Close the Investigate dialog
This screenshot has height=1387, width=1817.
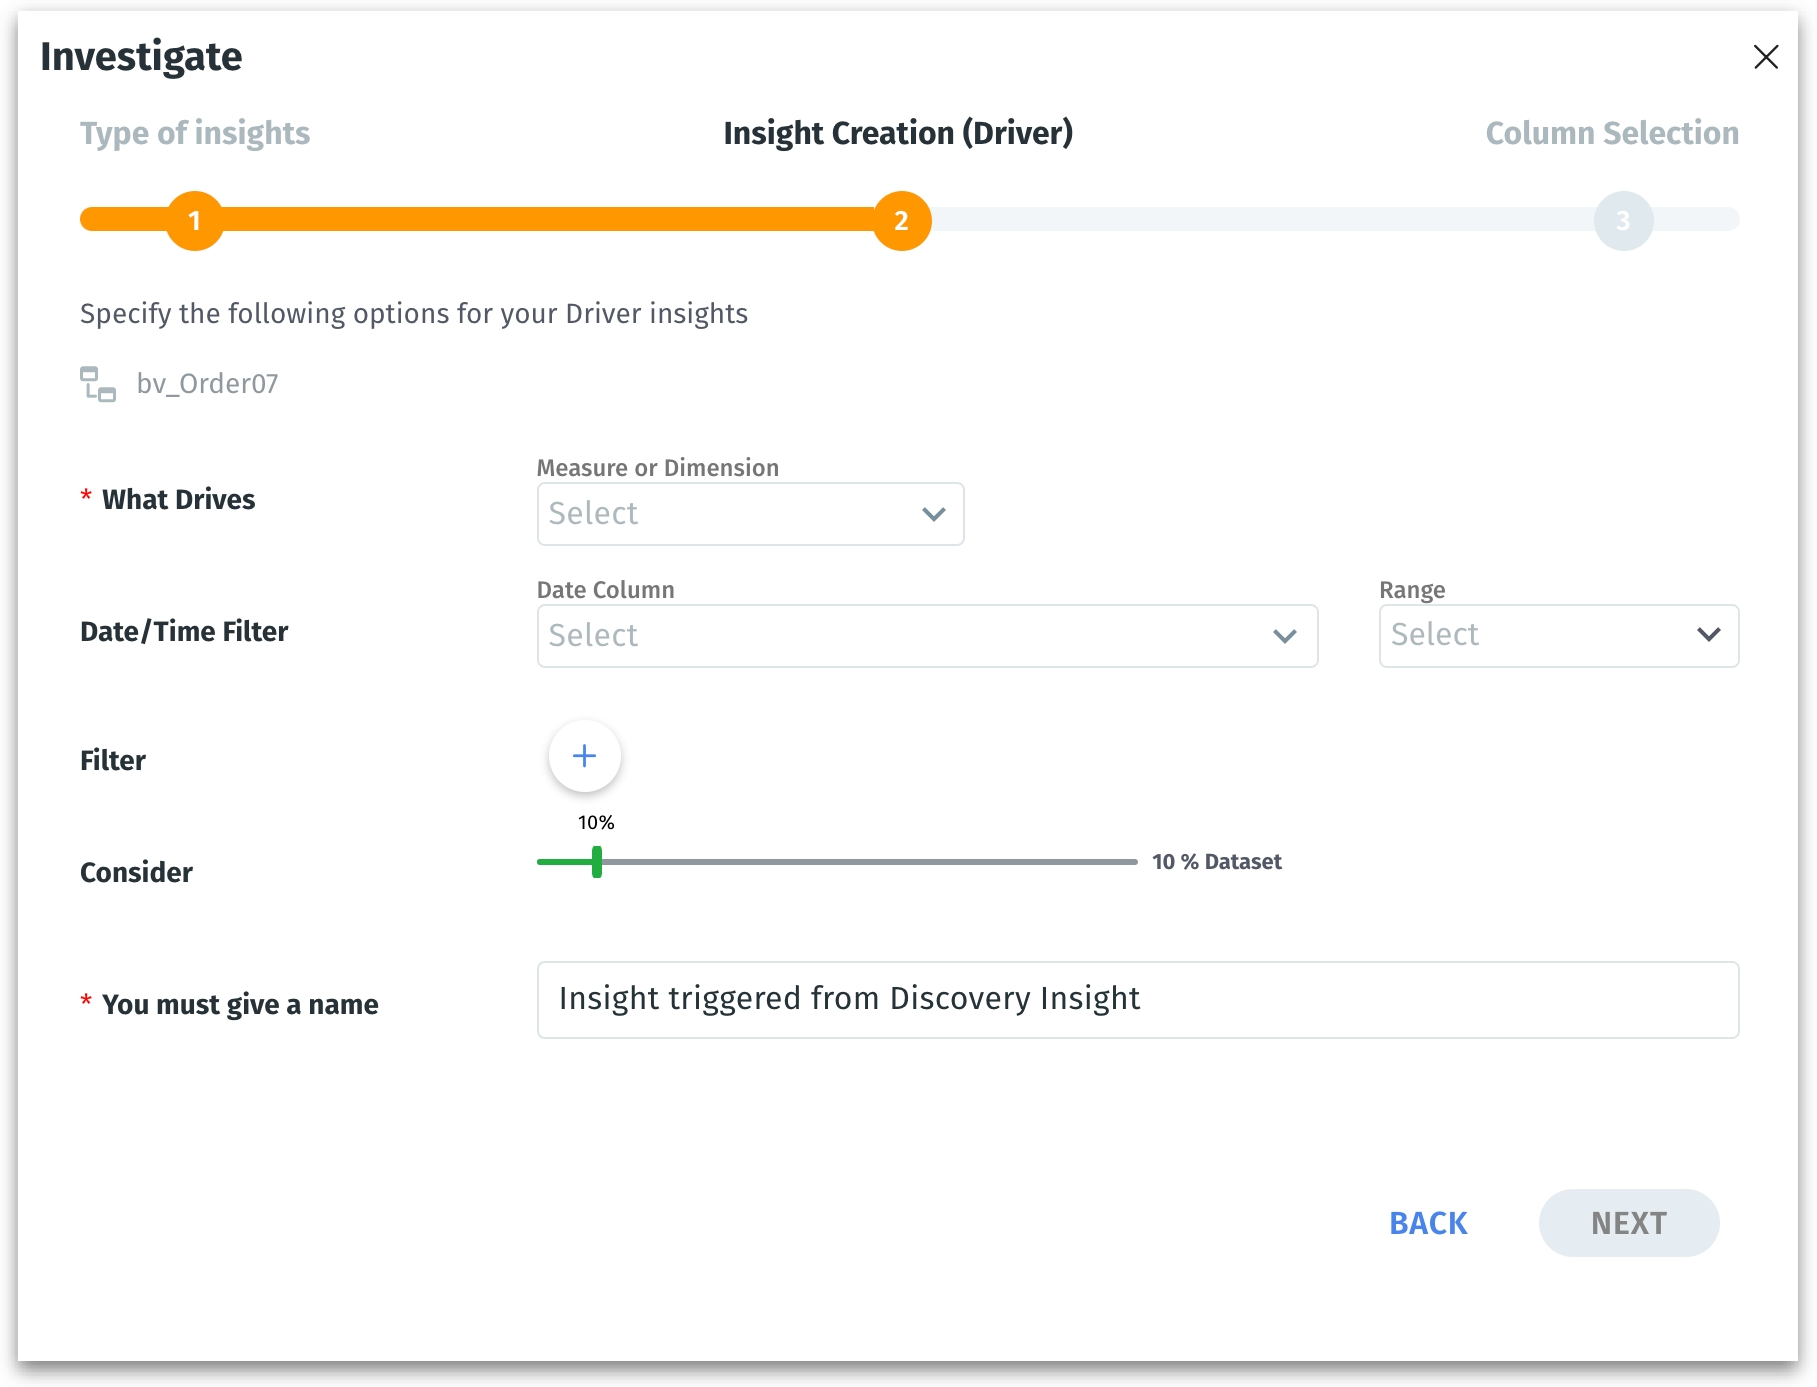click(x=1765, y=57)
